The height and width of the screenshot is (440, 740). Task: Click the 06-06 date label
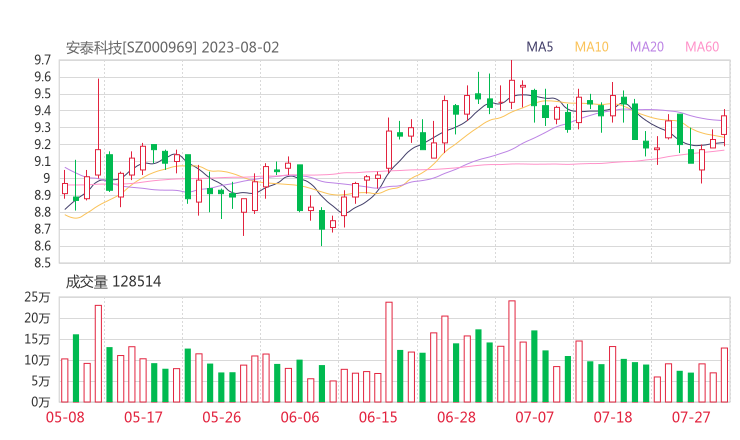(x=300, y=417)
